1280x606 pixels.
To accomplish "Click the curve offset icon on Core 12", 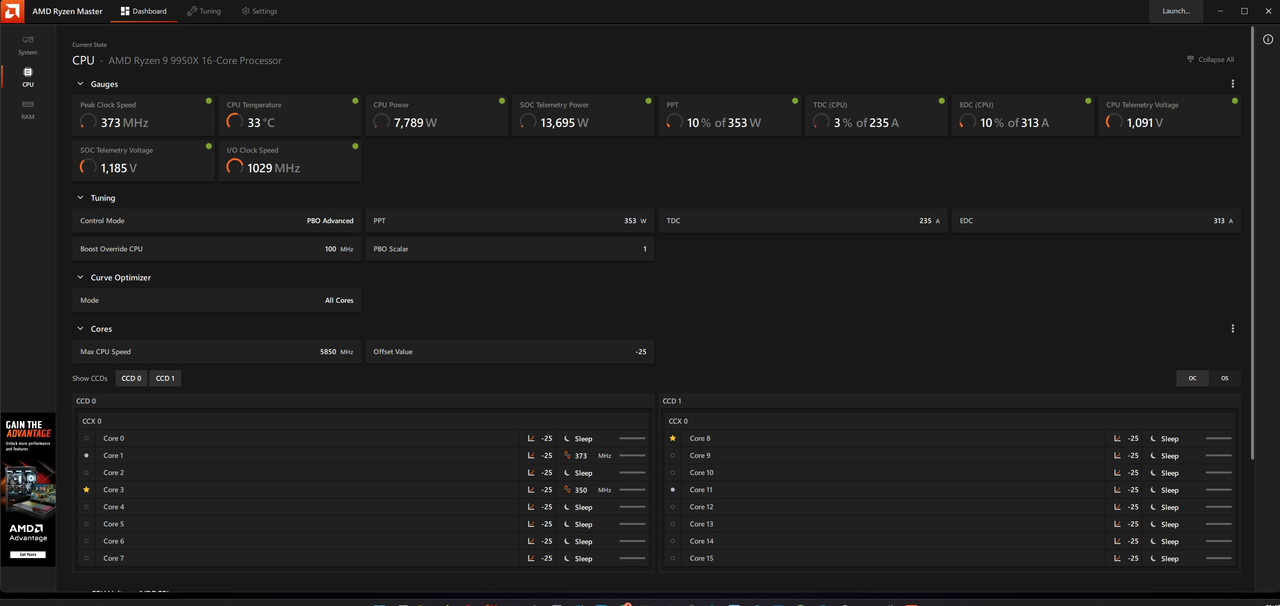I will tap(1118, 507).
